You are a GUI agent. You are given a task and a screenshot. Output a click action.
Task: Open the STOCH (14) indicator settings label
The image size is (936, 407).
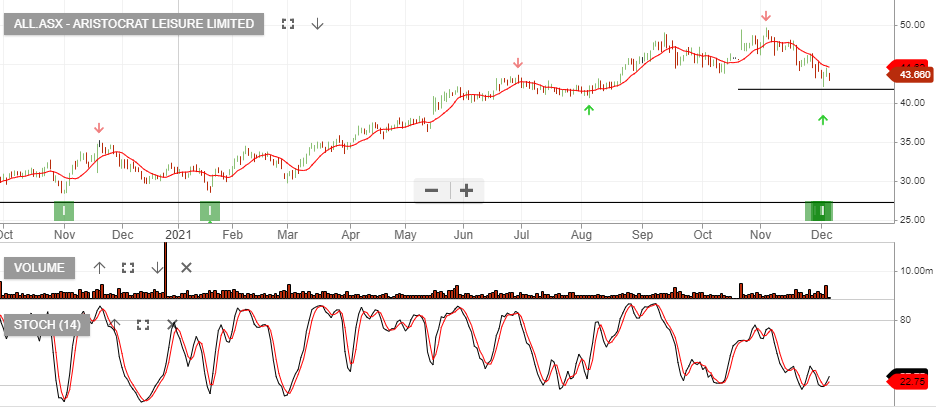pos(47,325)
